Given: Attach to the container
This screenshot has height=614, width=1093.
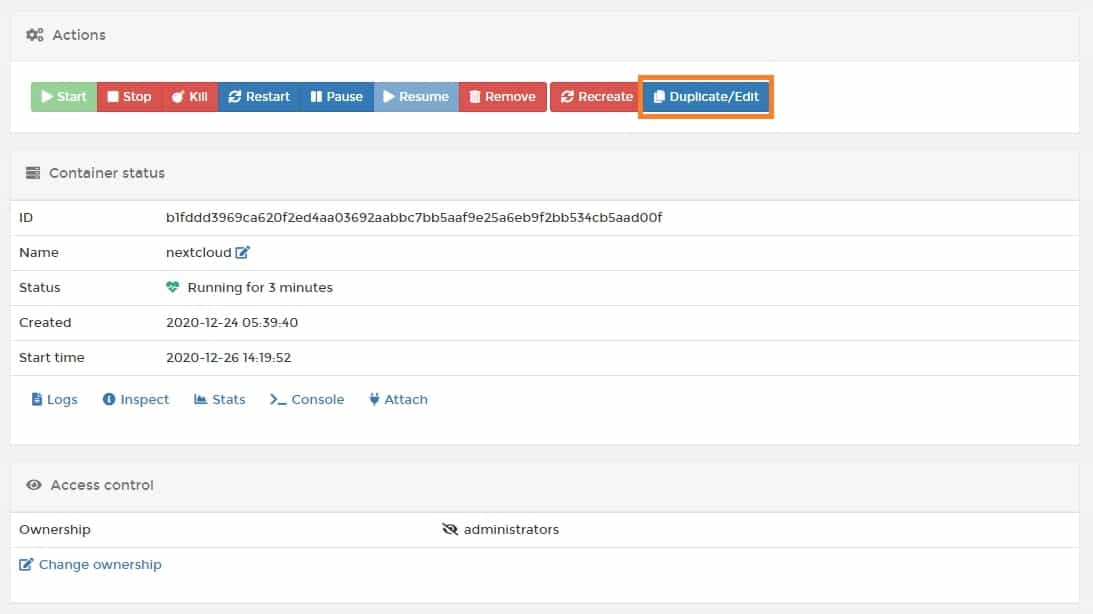Looking at the screenshot, I should pos(398,399).
